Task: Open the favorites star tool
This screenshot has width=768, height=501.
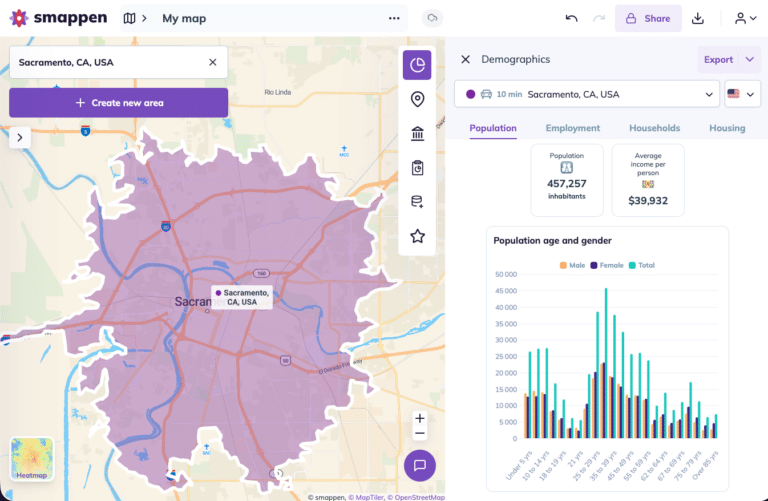Action: (x=417, y=236)
